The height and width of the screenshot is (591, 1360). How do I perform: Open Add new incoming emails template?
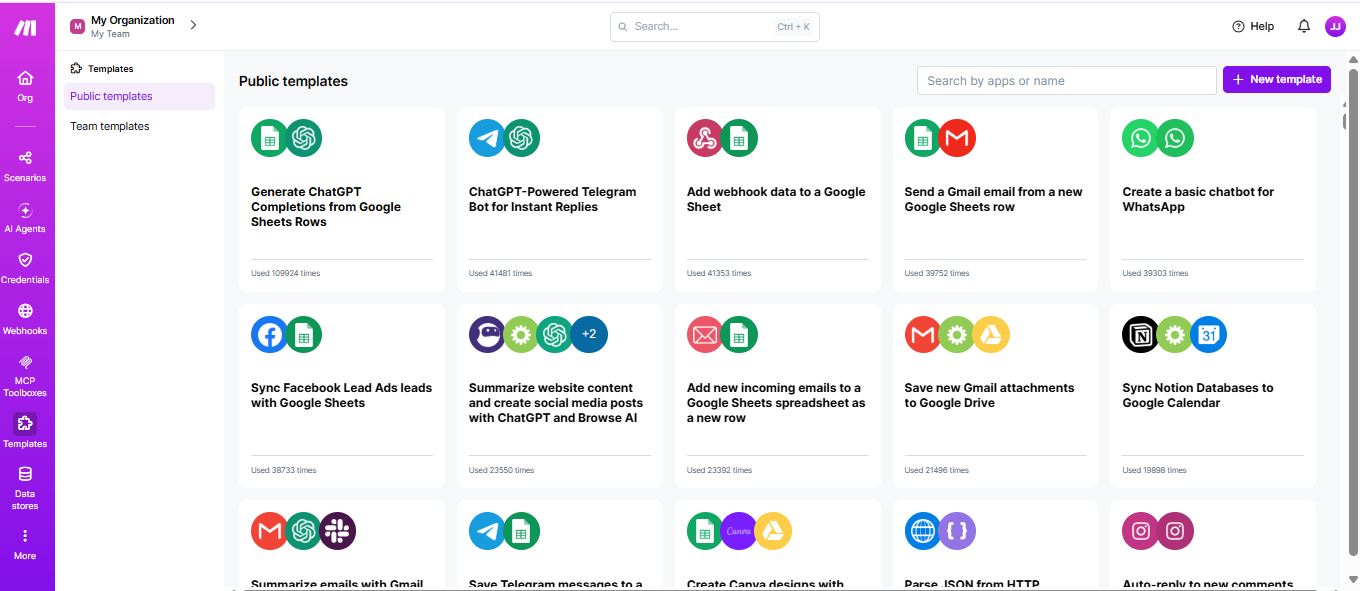778,396
